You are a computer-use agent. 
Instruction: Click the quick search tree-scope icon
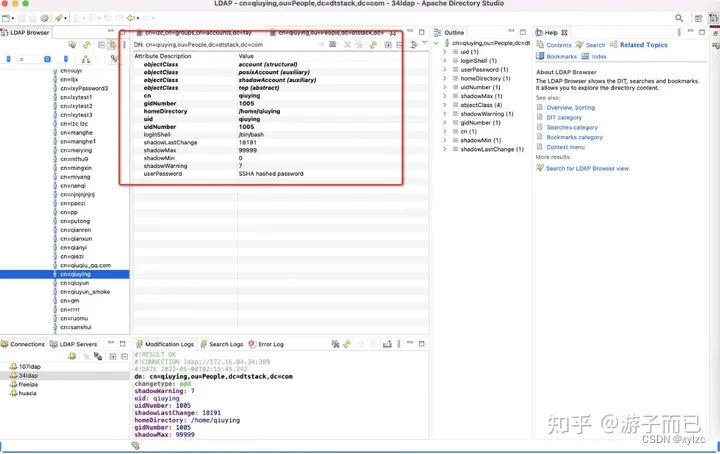pos(86,59)
